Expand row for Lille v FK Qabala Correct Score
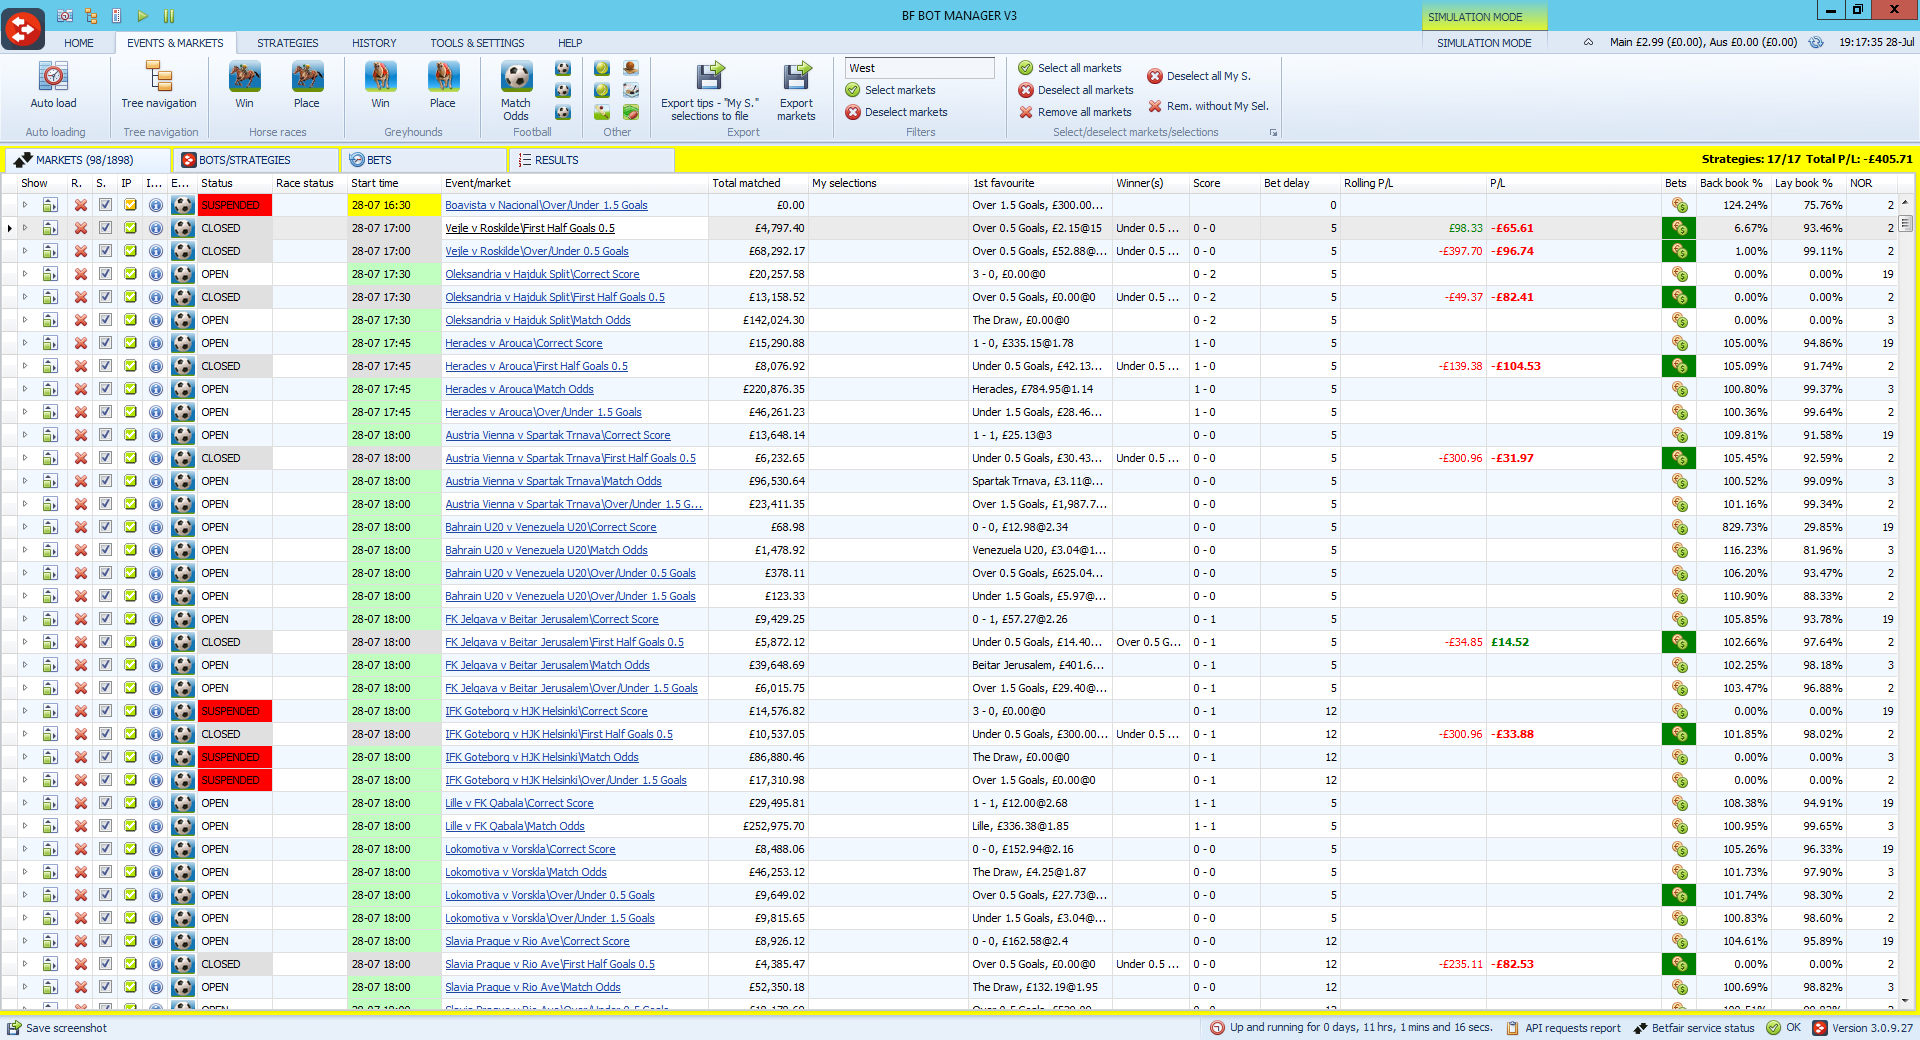1920x1040 pixels. pyautogui.click(x=25, y=803)
